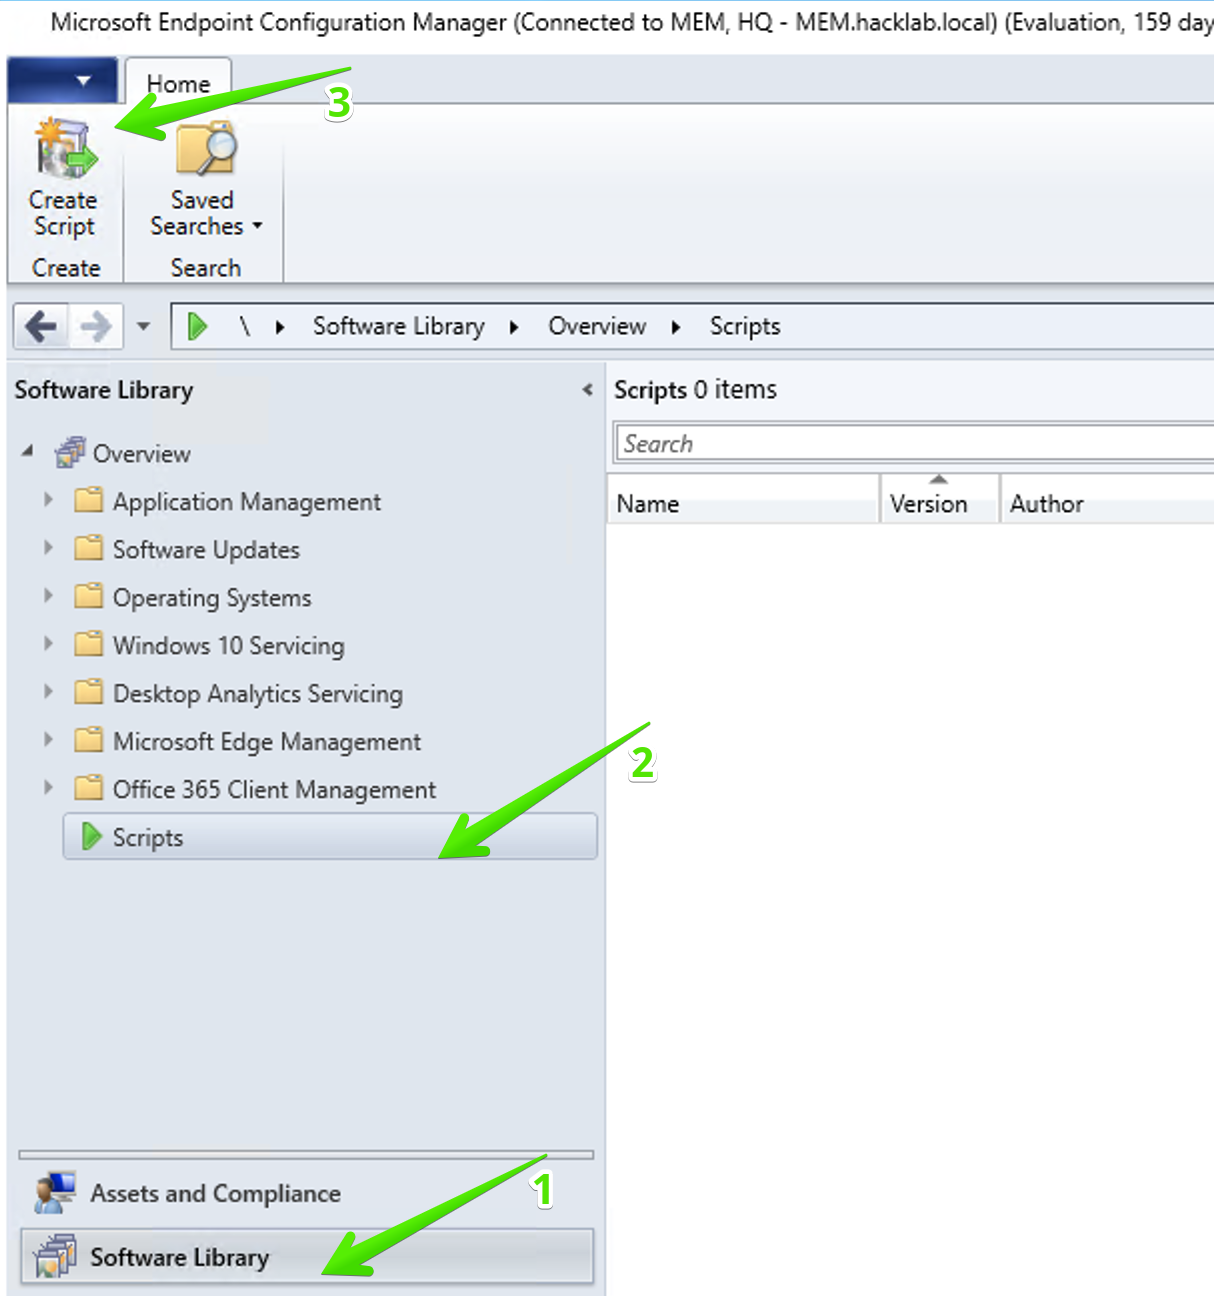Expand breadcrumb arrow after Software Library
The height and width of the screenshot is (1296, 1214).
(x=514, y=327)
